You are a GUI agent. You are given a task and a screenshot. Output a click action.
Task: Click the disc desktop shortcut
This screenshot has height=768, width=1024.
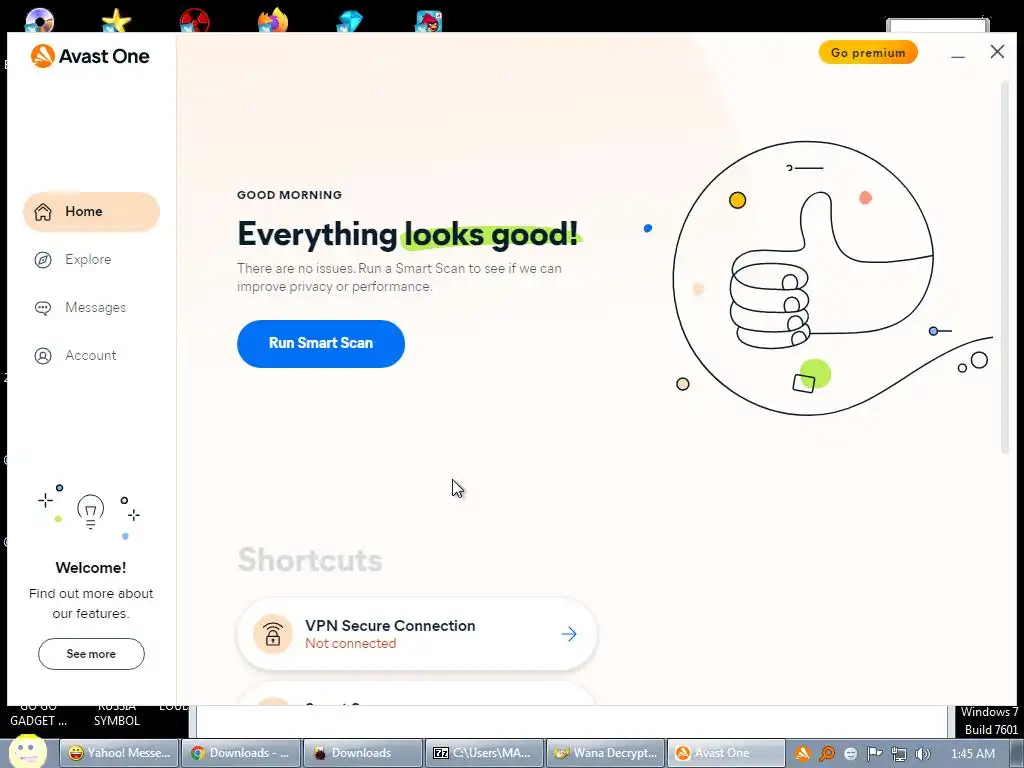tap(39, 20)
